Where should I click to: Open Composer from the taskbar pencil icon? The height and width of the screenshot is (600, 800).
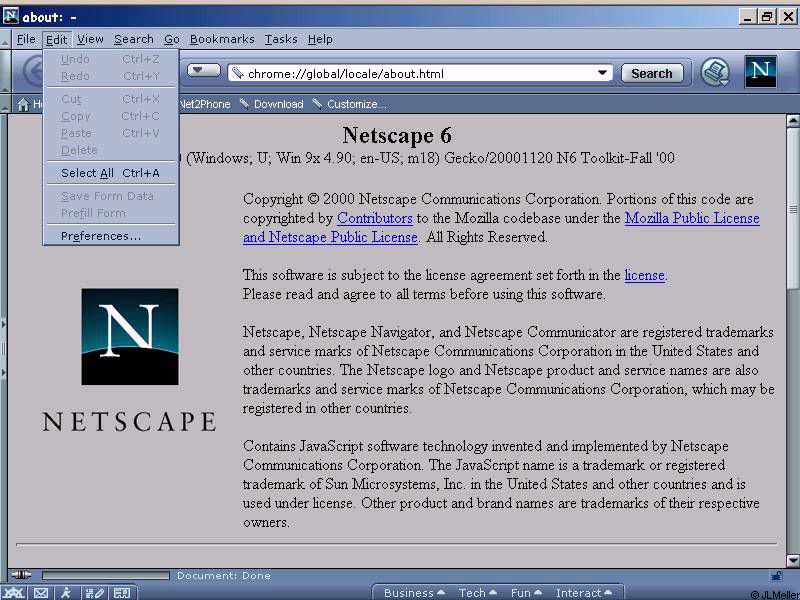pyautogui.click(x=95, y=593)
